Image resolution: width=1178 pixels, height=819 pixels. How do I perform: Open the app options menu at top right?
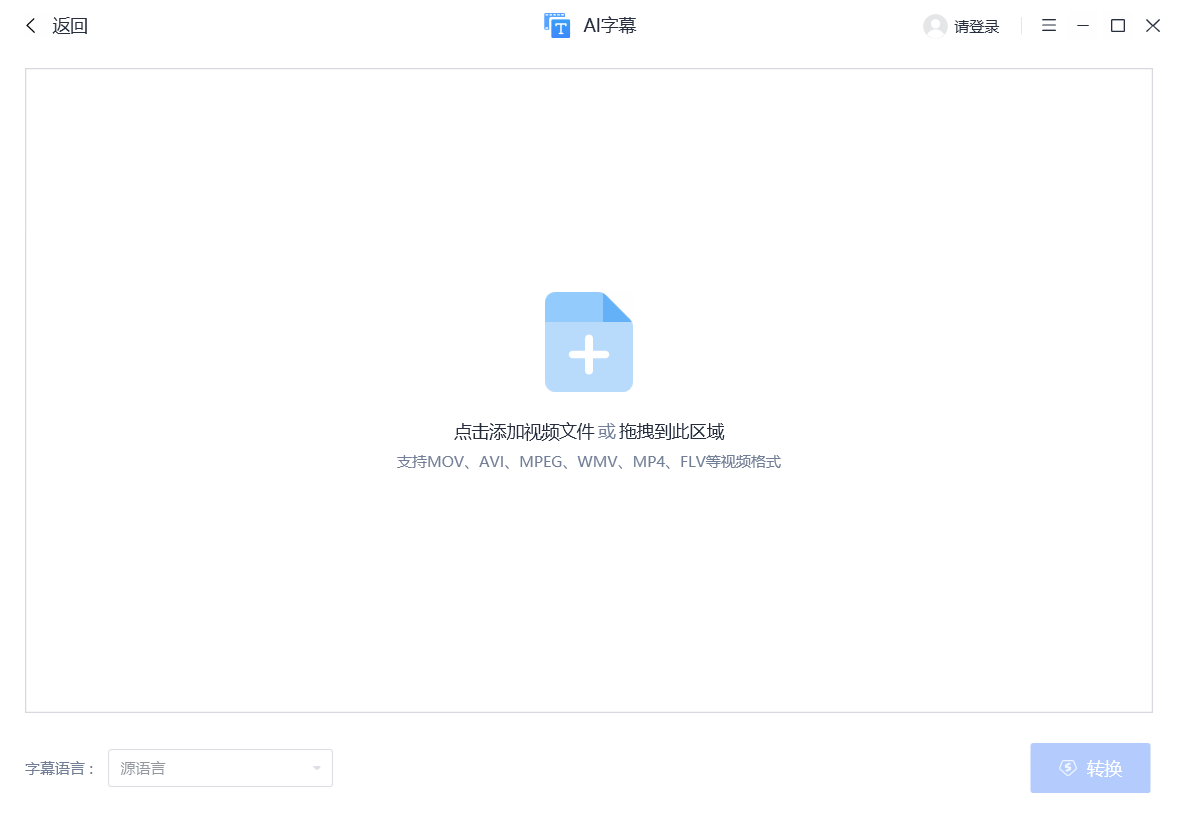pyautogui.click(x=1048, y=25)
